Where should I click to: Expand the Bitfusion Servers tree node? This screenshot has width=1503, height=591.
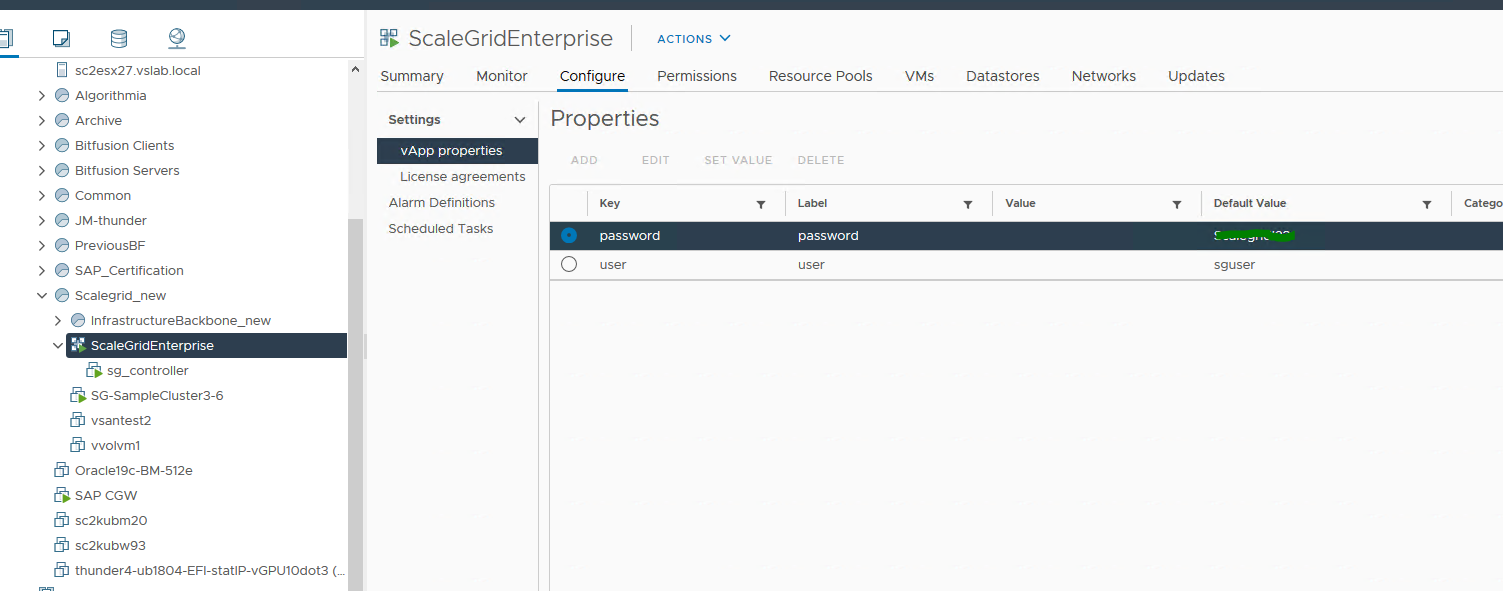pyautogui.click(x=42, y=171)
